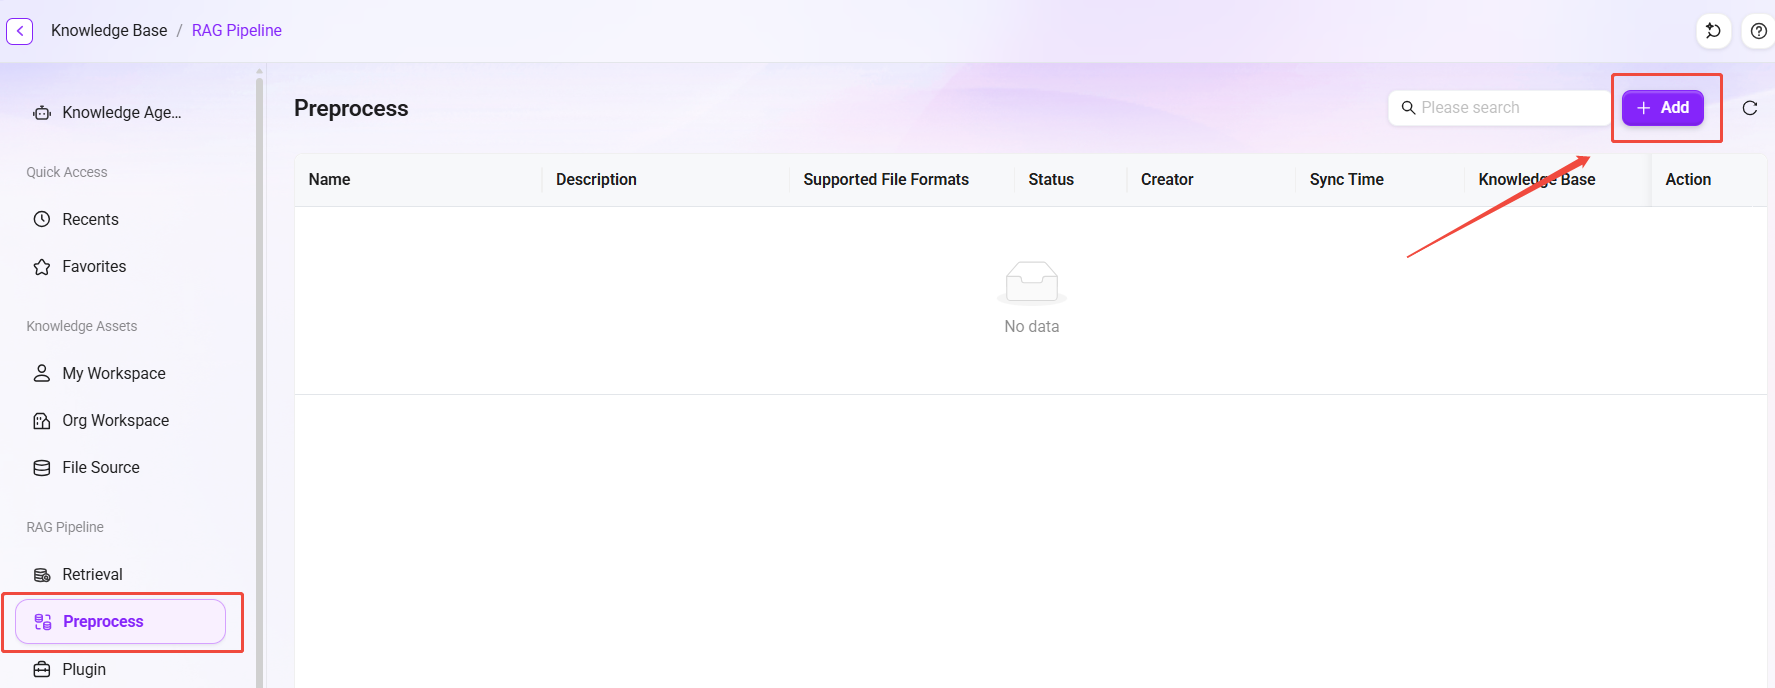Screen dimensions: 1775x688
Task: Go to Knowledge Base breadcrumb
Action: click(109, 31)
